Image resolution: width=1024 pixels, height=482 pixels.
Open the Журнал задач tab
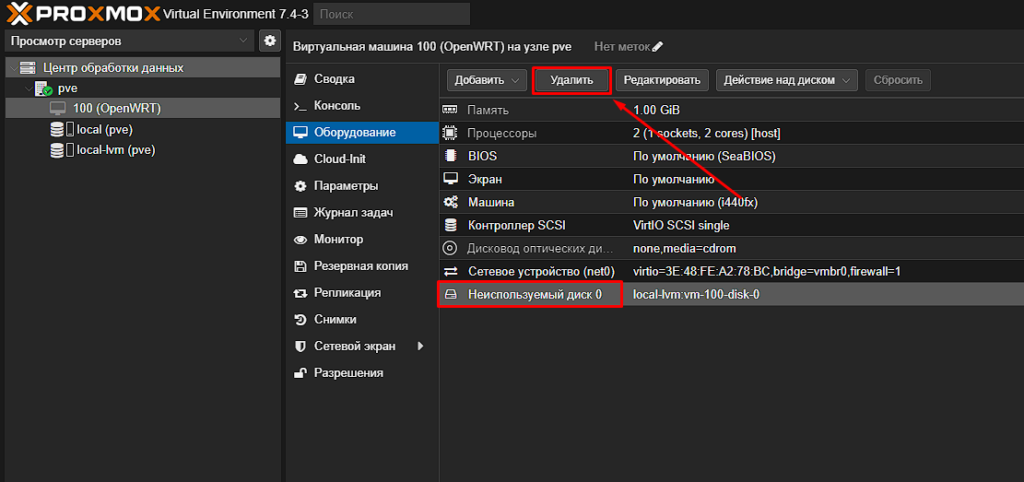[x=362, y=213]
